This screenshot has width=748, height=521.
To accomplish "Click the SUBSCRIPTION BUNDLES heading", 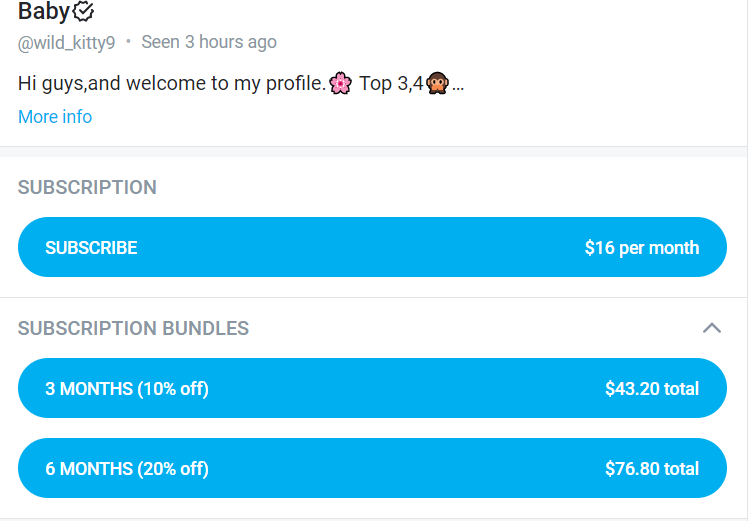I will click(133, 328).
